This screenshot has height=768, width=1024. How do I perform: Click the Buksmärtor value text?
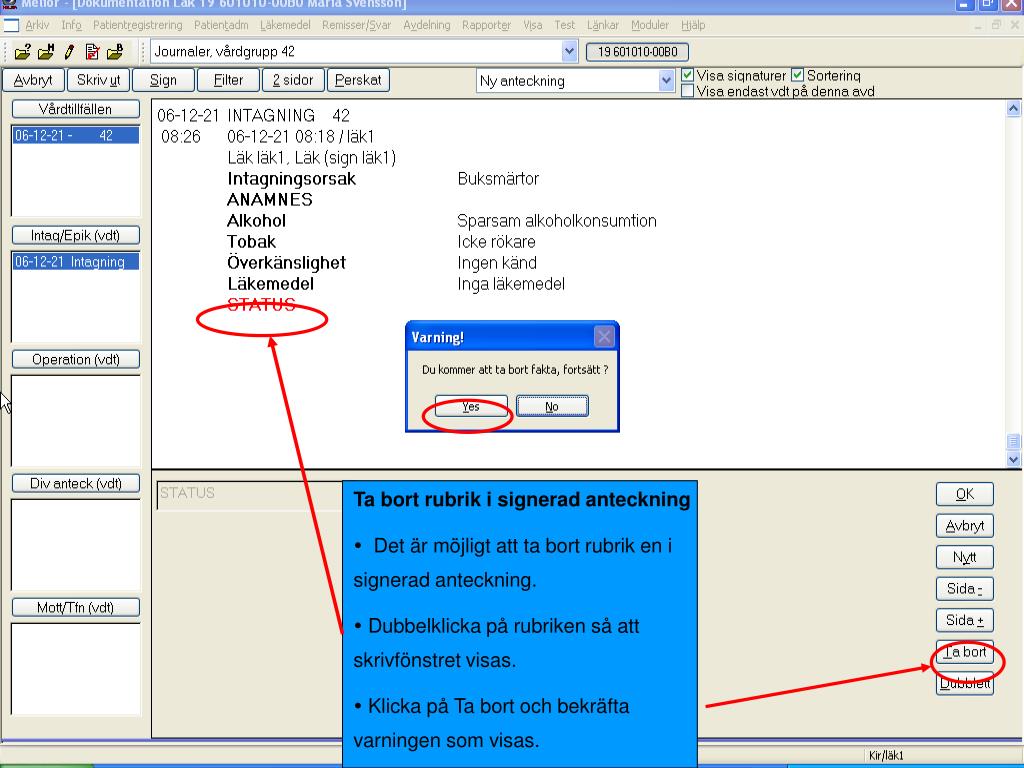pos(498,179)
